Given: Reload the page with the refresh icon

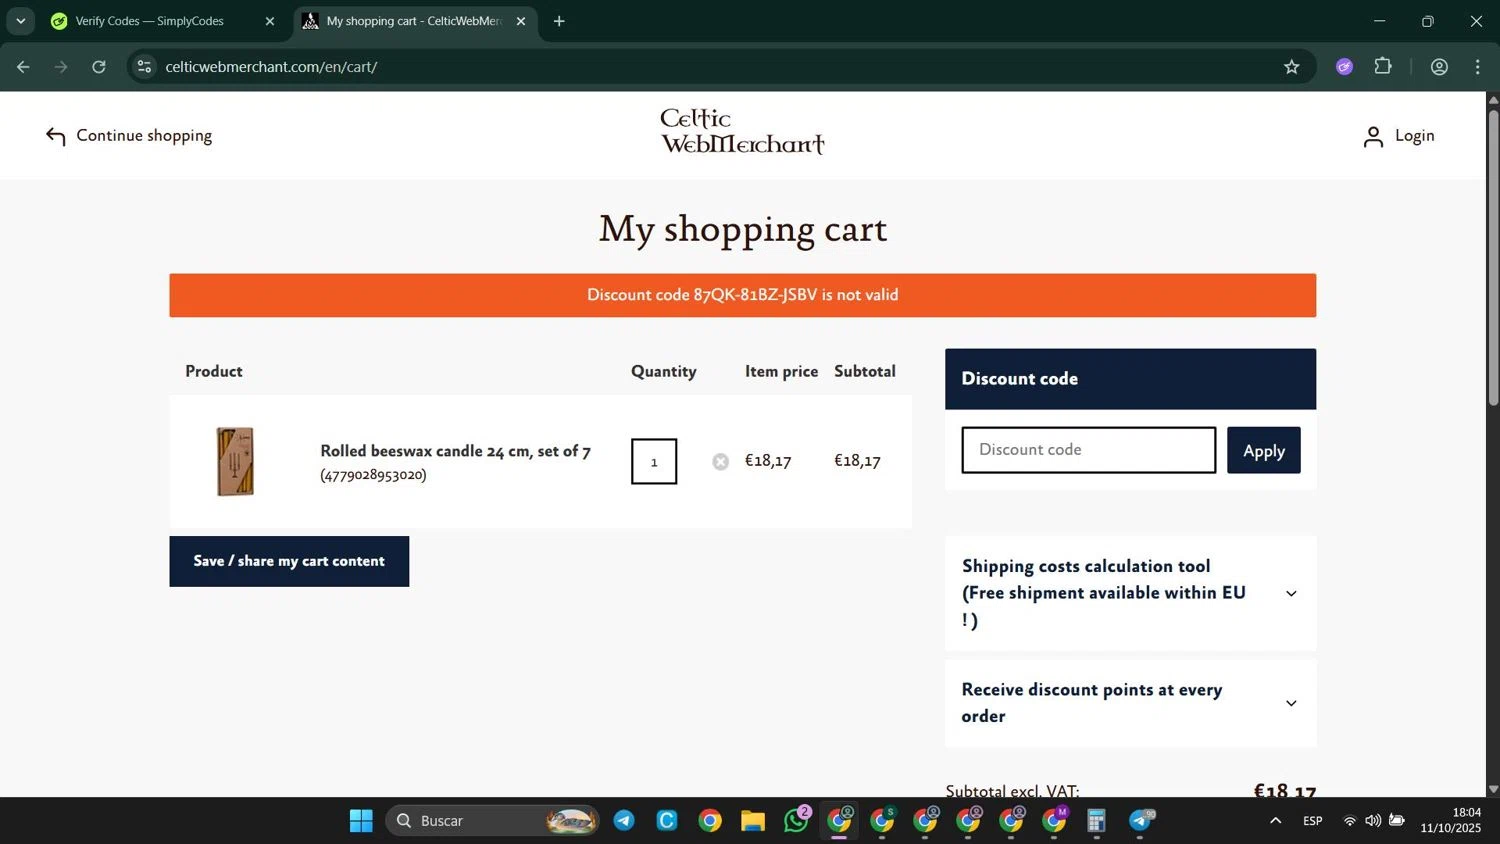Looking at the screenshot, I should [99, 67].
